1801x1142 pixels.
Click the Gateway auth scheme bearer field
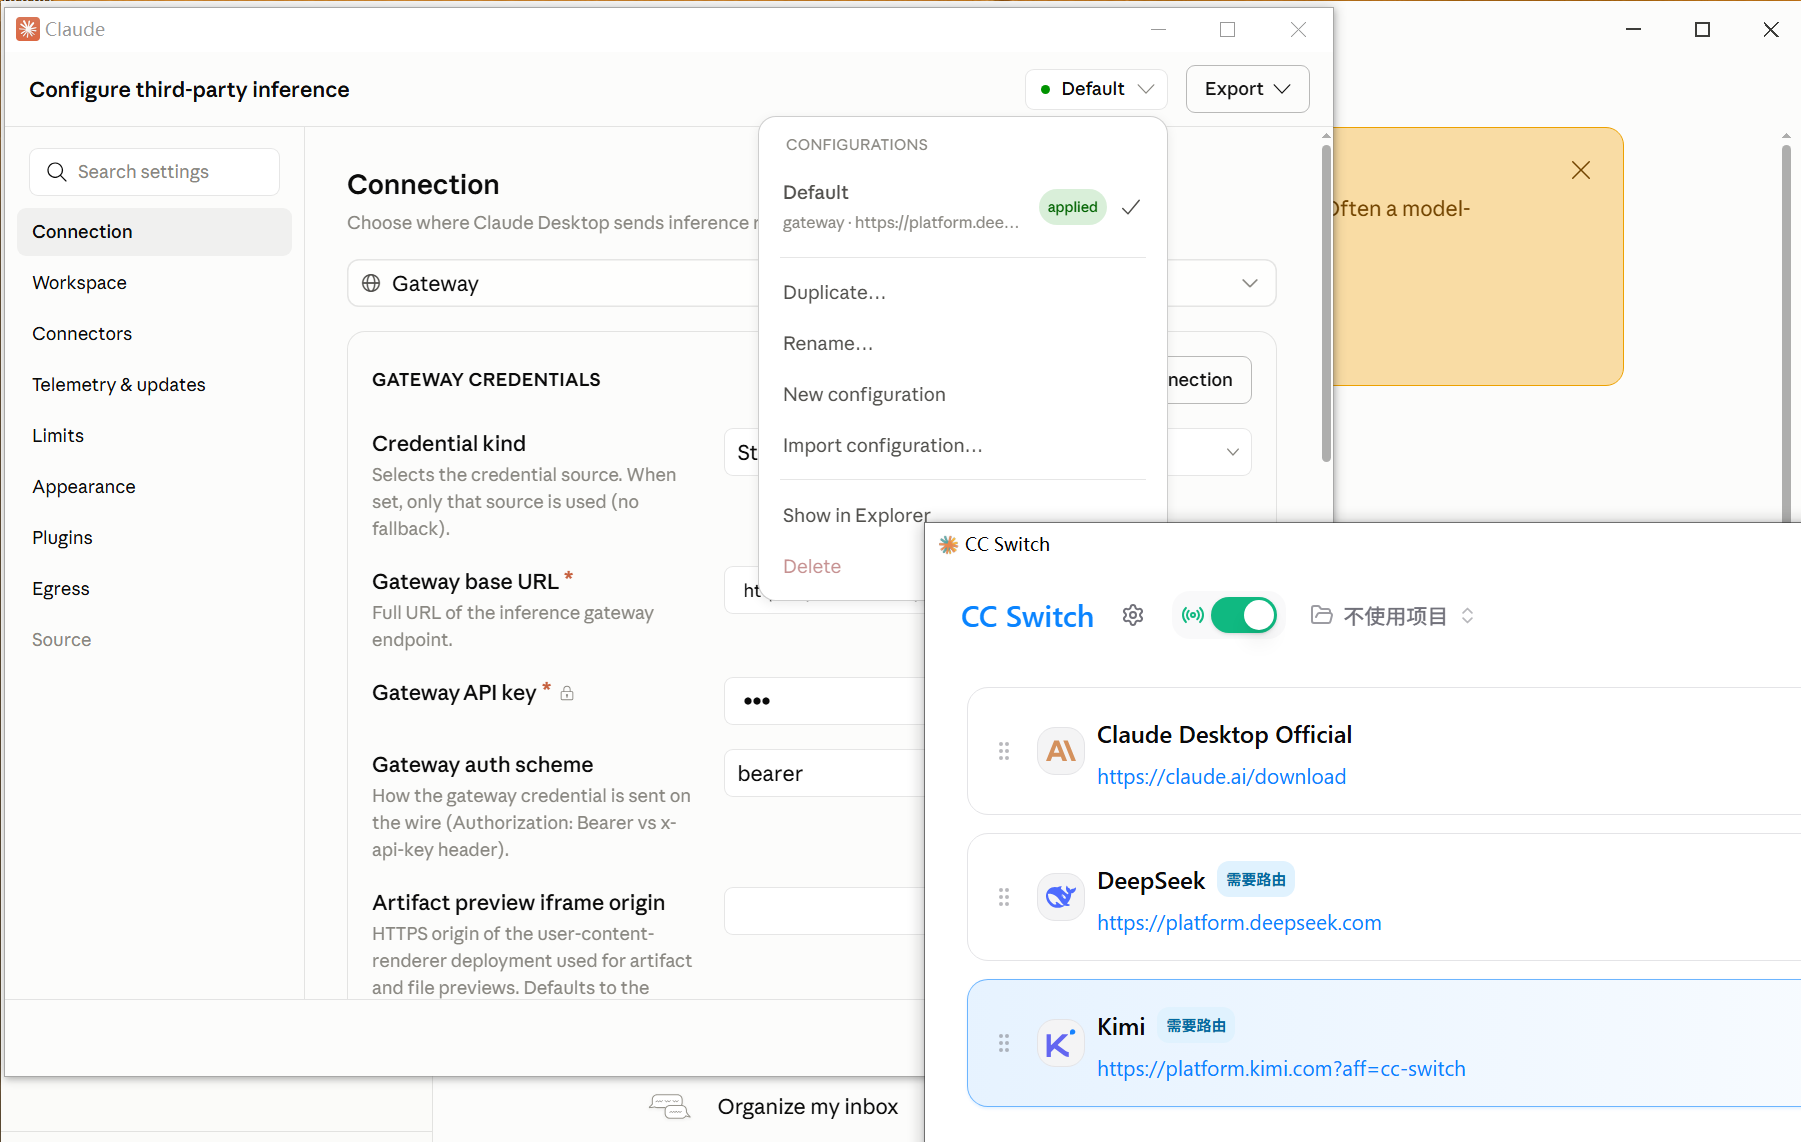[x=824, y=773]
